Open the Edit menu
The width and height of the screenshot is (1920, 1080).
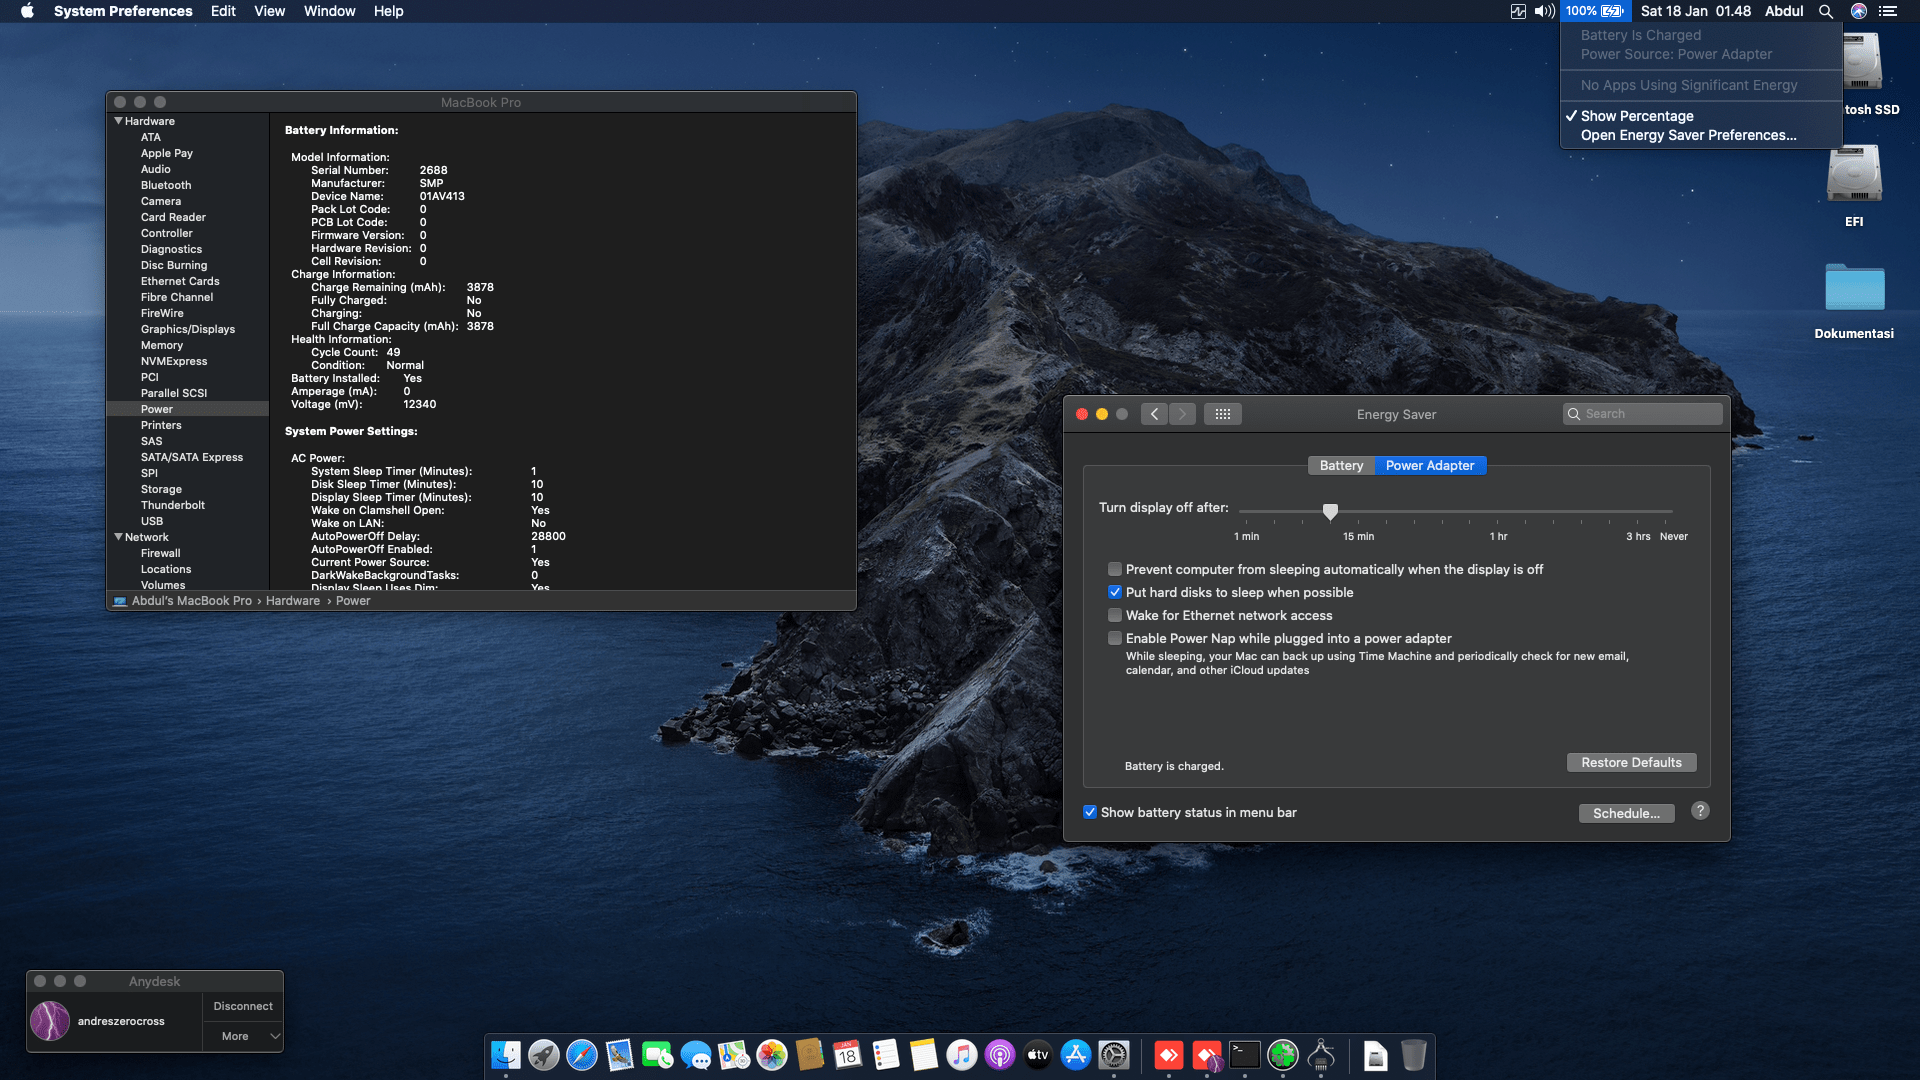pyautogui.click(x=223, y=11)
